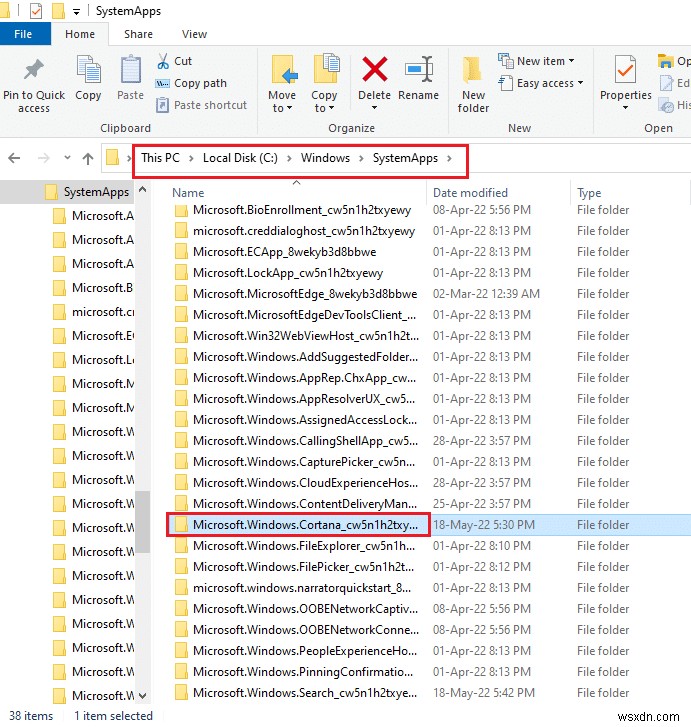This screenshot has height=727, width=691.
Task: Click the Paste clipboard icon
Action: coord(130,71)
